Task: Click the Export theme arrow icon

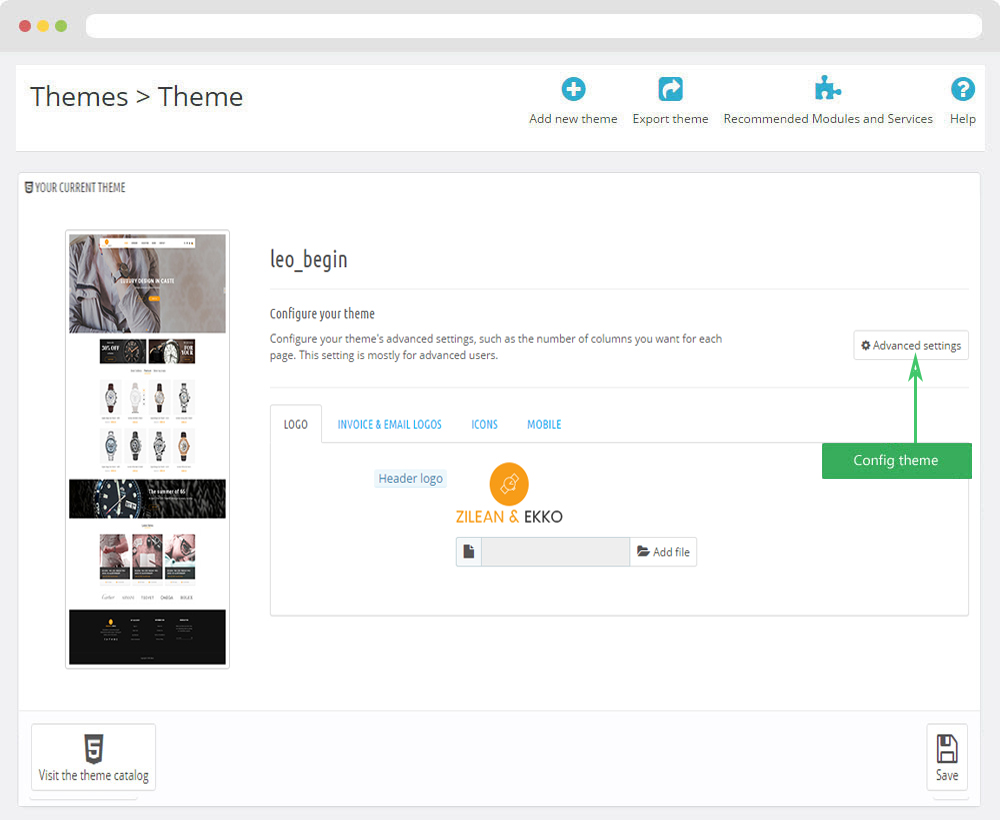Action: (x=670, y=89)
